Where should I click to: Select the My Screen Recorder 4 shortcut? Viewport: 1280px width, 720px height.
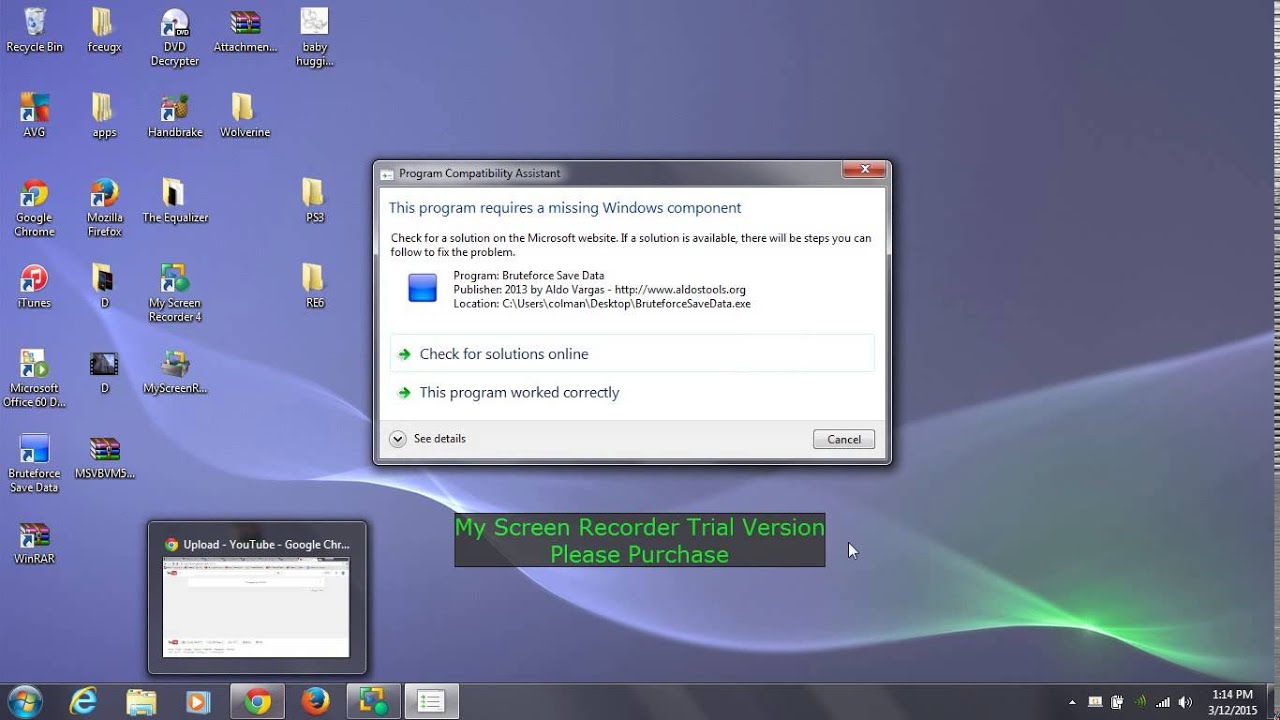175,293
